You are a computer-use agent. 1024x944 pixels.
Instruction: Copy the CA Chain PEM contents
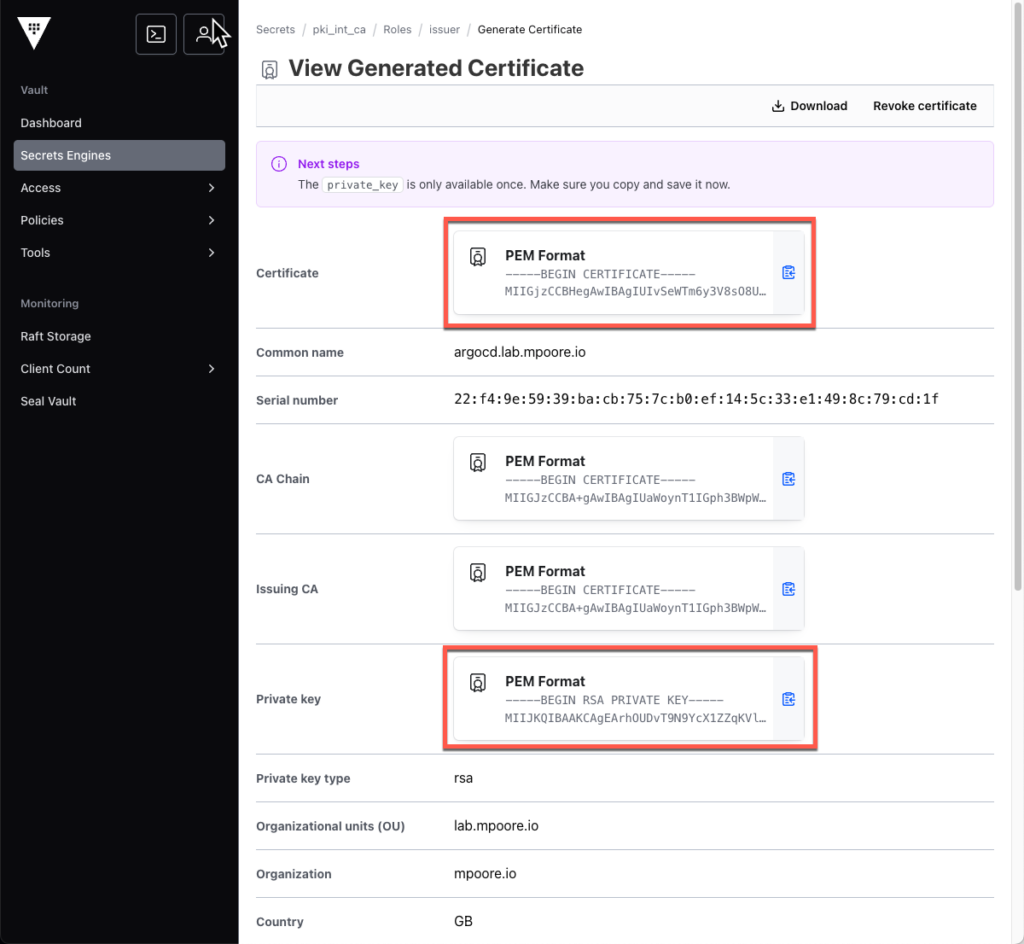788,478
